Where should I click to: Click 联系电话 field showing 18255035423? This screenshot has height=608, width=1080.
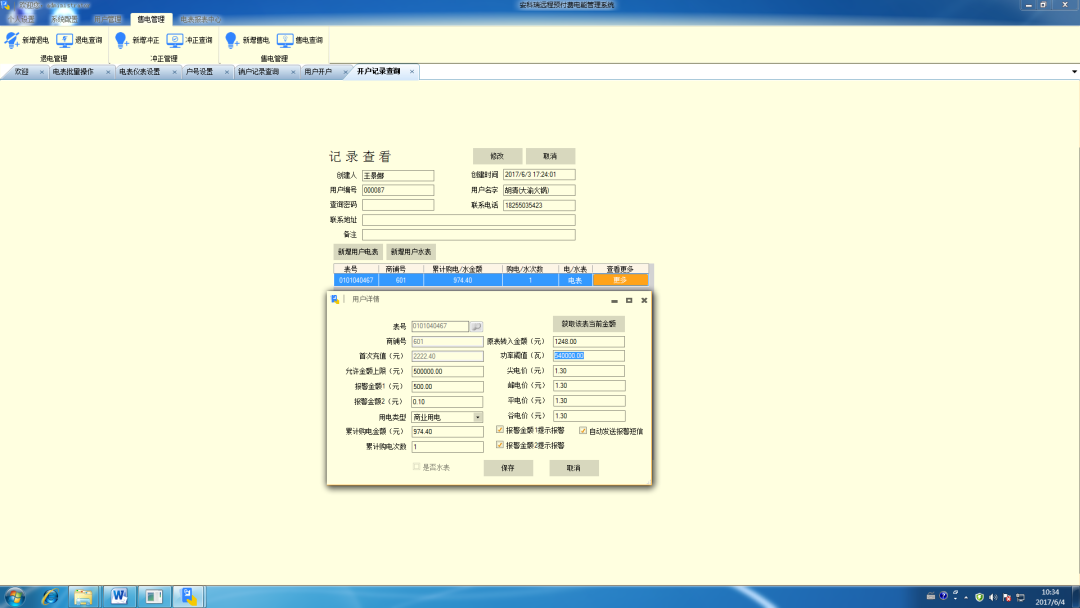pyautogui.click(x=539, y=205)
